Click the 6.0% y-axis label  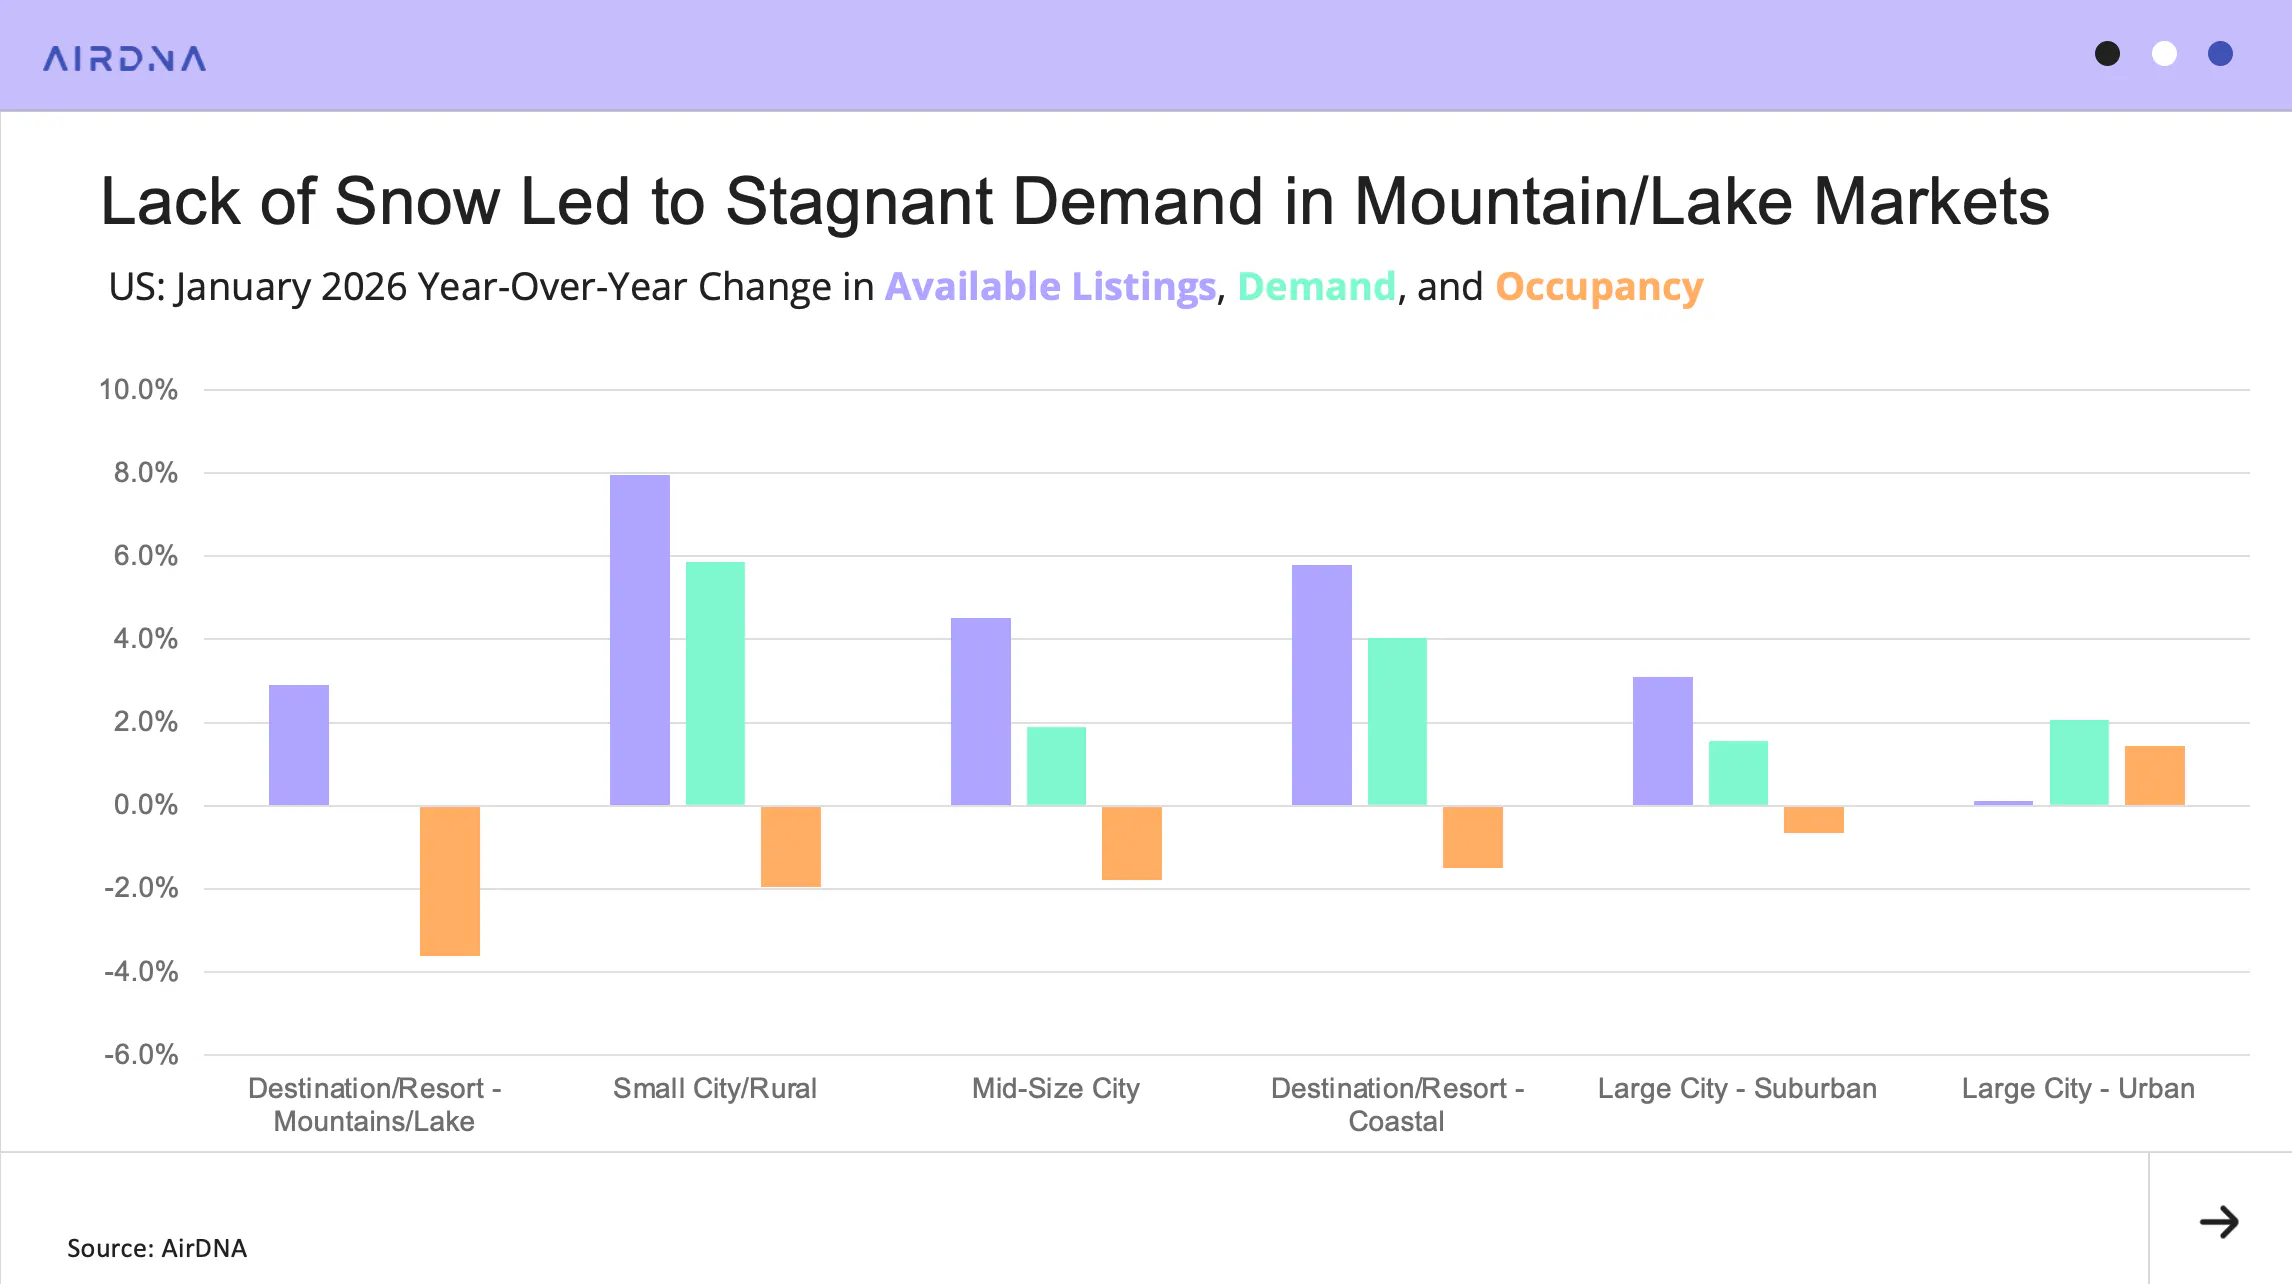146,555
